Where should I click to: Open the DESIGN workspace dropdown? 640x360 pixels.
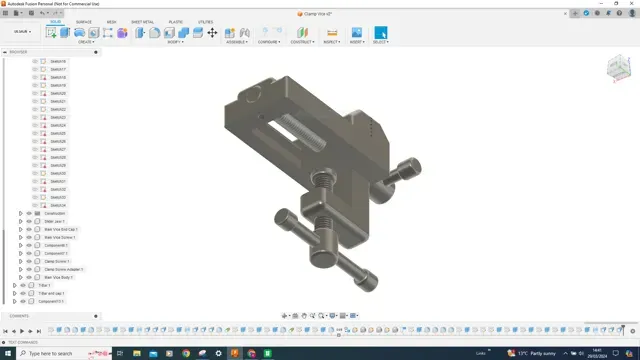[22, 31]
